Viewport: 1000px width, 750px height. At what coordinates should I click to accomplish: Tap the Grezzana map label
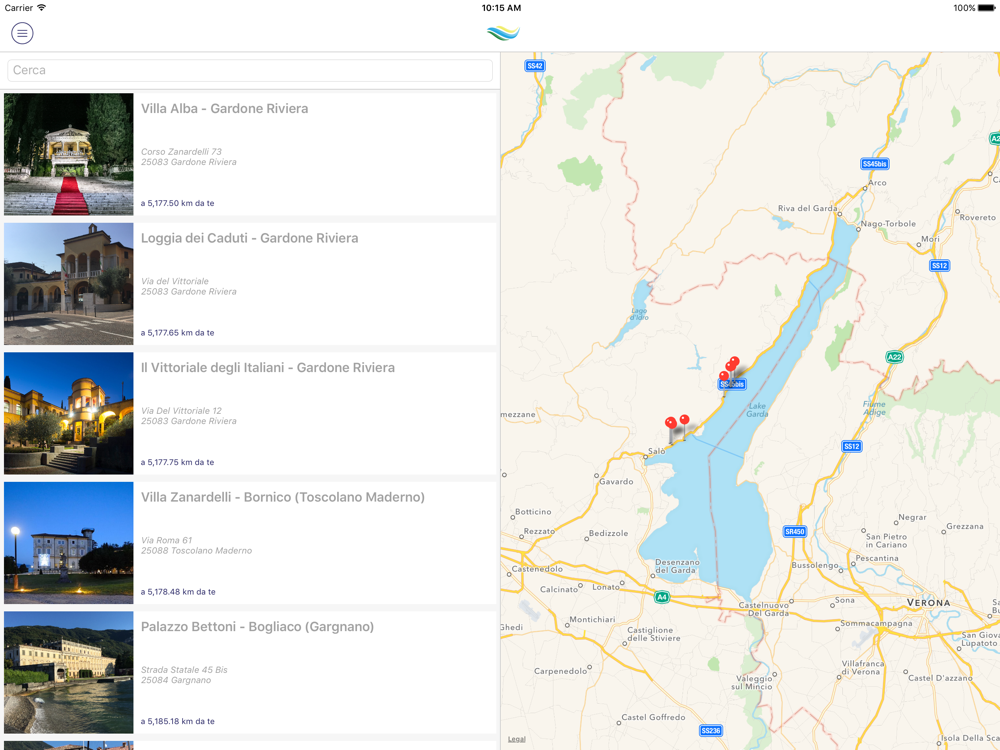click(x=965, y=526)
